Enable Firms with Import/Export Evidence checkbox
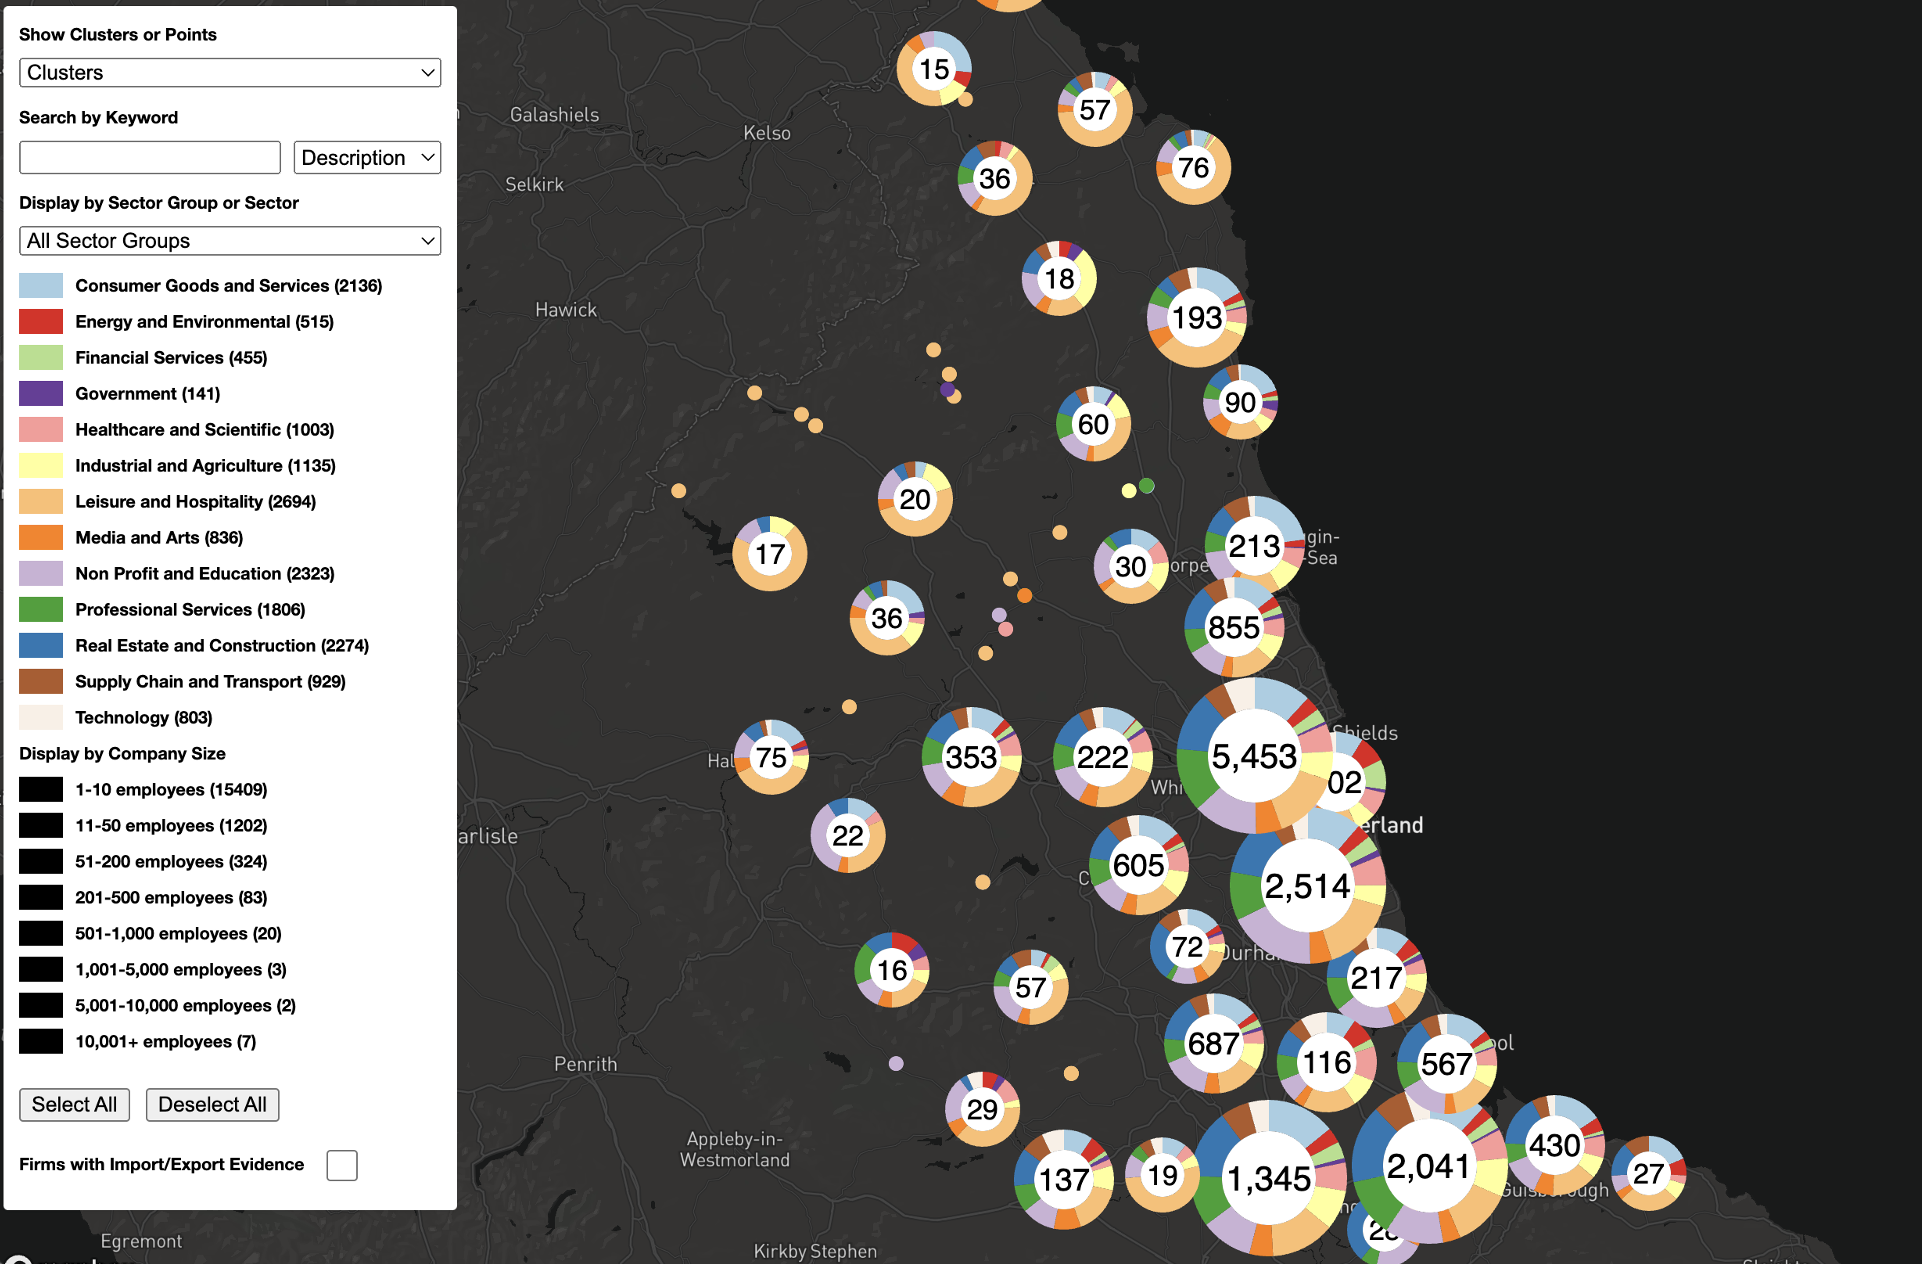Image resolution: width=1922 pixels, height=1264 pixels. coord(342,1165)
